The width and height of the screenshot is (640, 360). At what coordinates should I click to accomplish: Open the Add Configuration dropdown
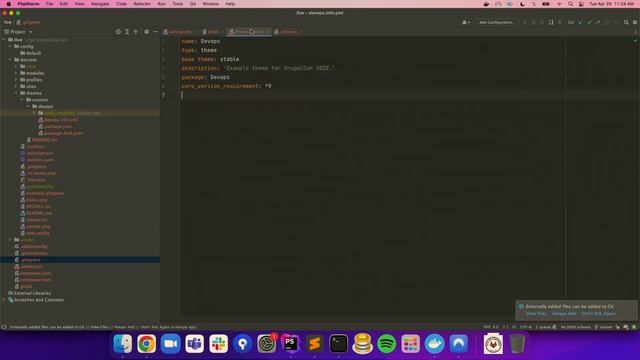[x=497, y=22]
